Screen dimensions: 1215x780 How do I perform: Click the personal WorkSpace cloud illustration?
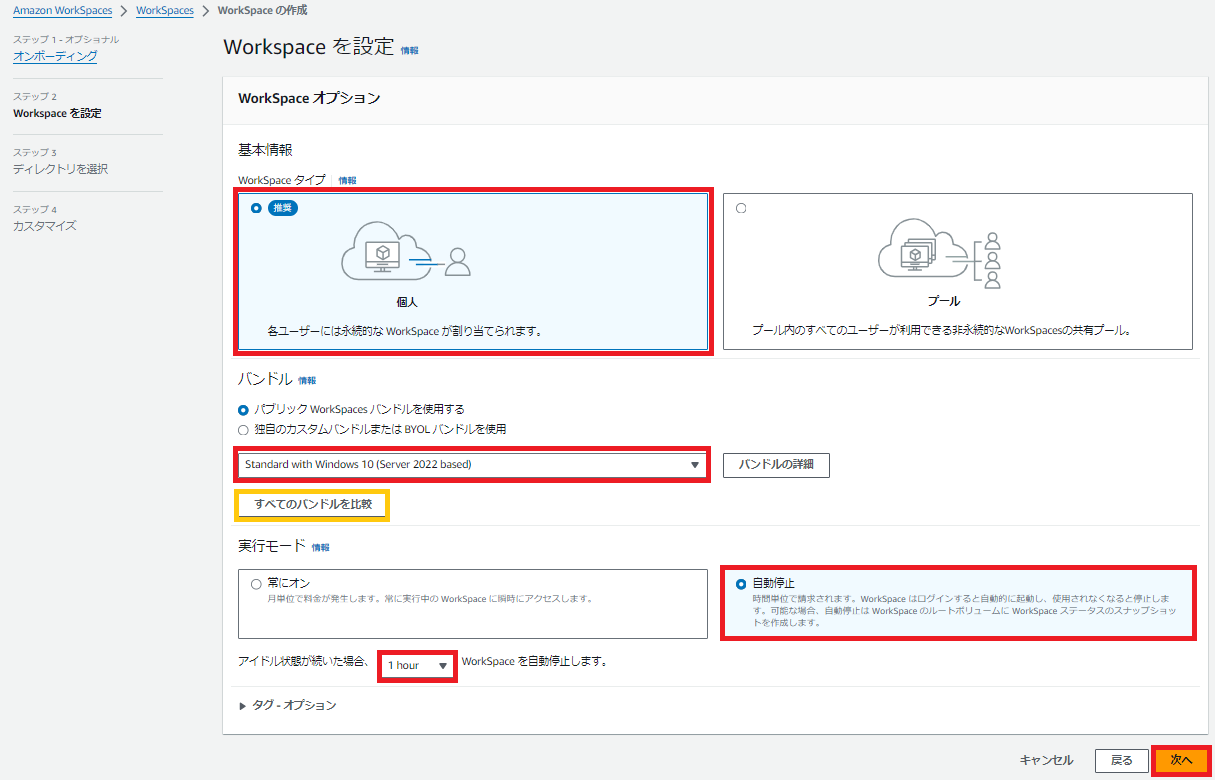pyautogui.click(x=405, y=250)
